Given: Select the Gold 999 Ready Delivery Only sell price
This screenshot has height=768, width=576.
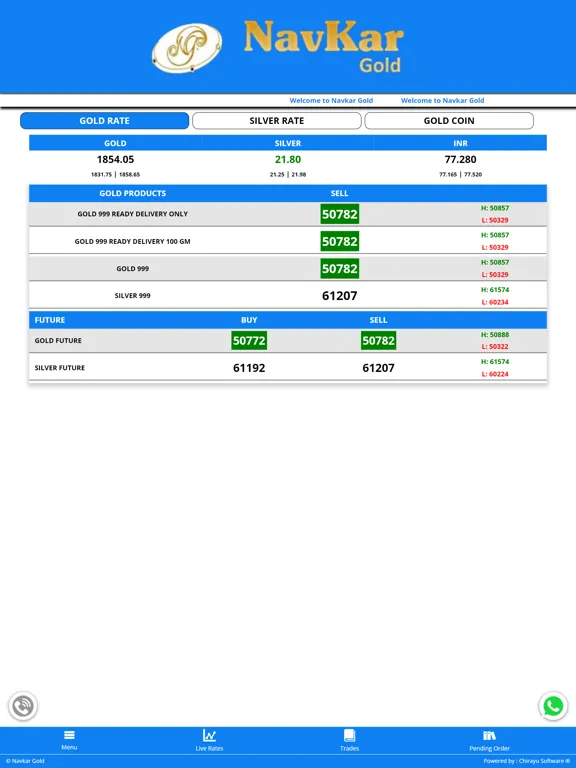Looking at the screenshot, I should pos(339,214).
